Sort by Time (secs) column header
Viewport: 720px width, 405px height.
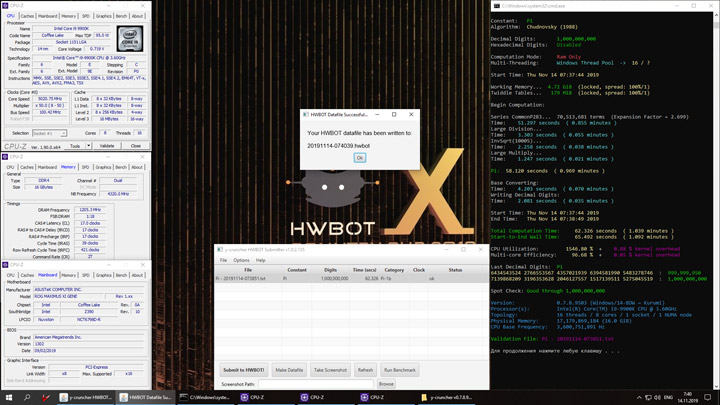(x=364, y=270)
